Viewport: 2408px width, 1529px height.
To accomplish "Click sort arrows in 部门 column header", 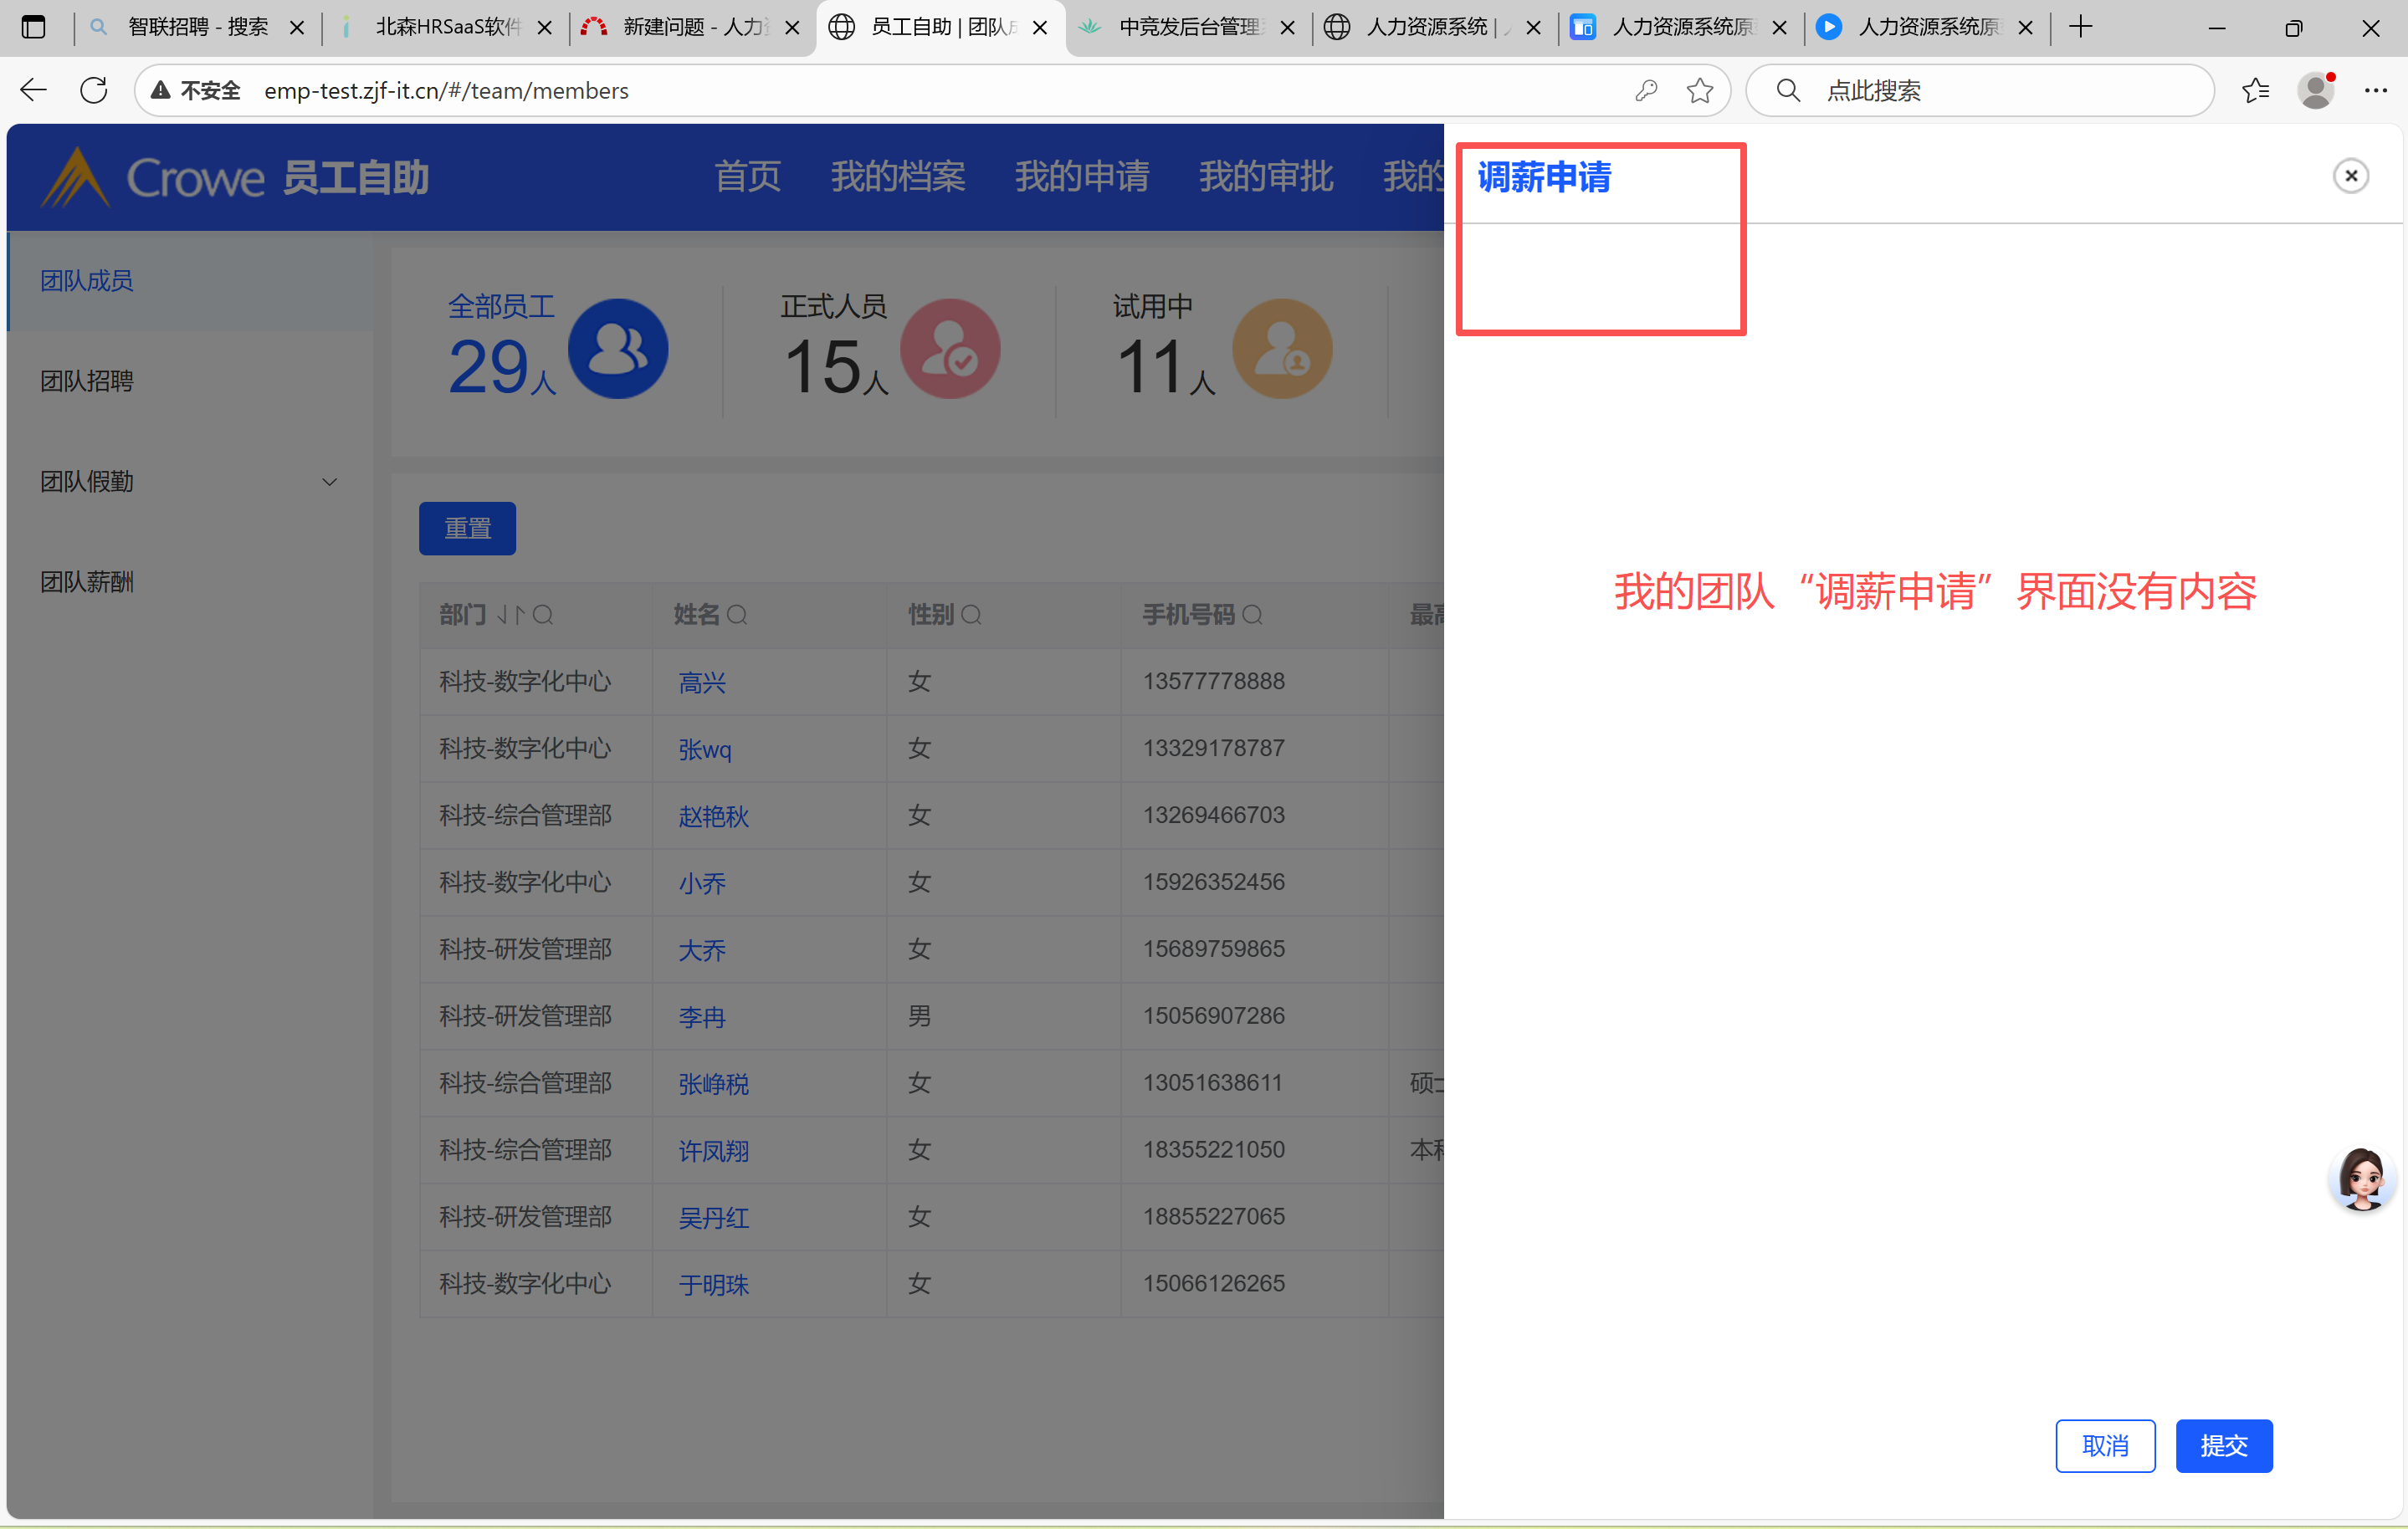I will pos(511,615).
